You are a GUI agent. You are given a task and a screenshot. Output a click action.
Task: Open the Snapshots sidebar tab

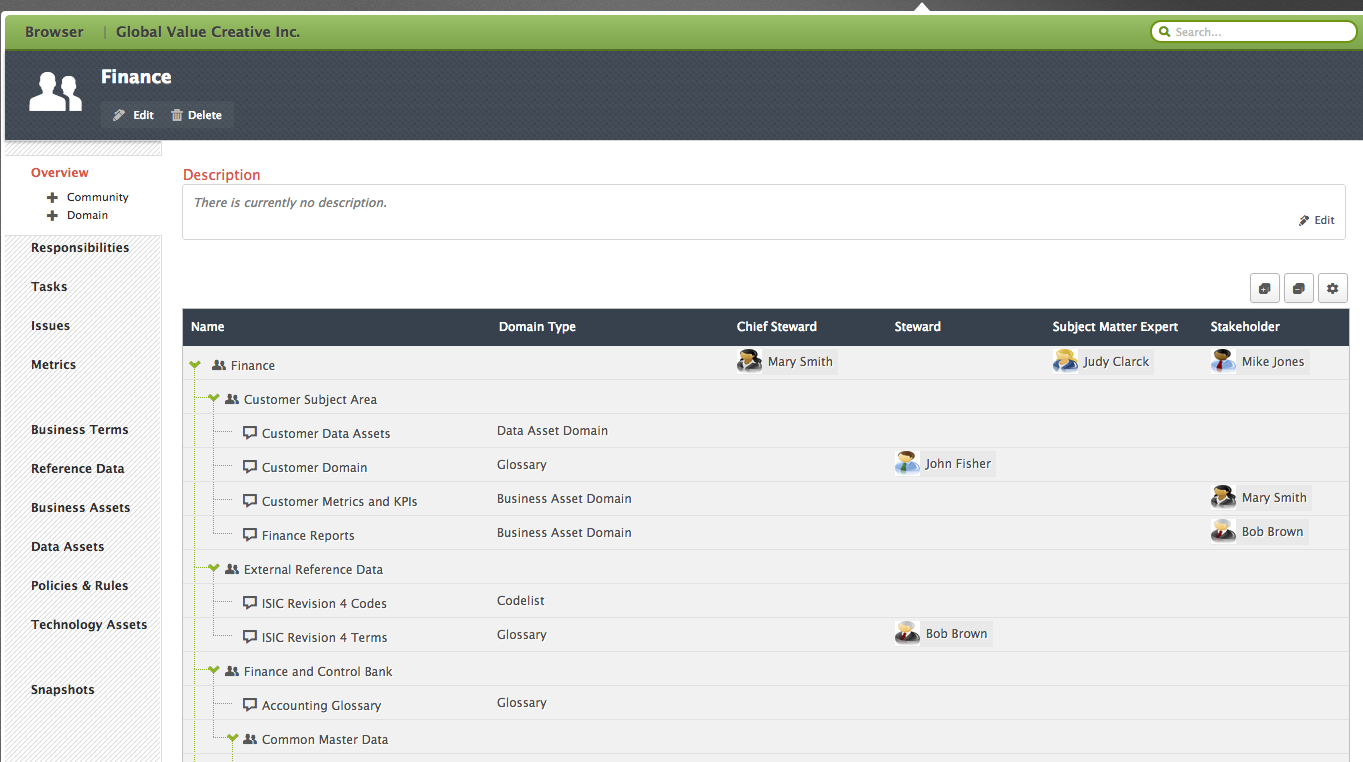pyautogui.click(x=63, y=690)
